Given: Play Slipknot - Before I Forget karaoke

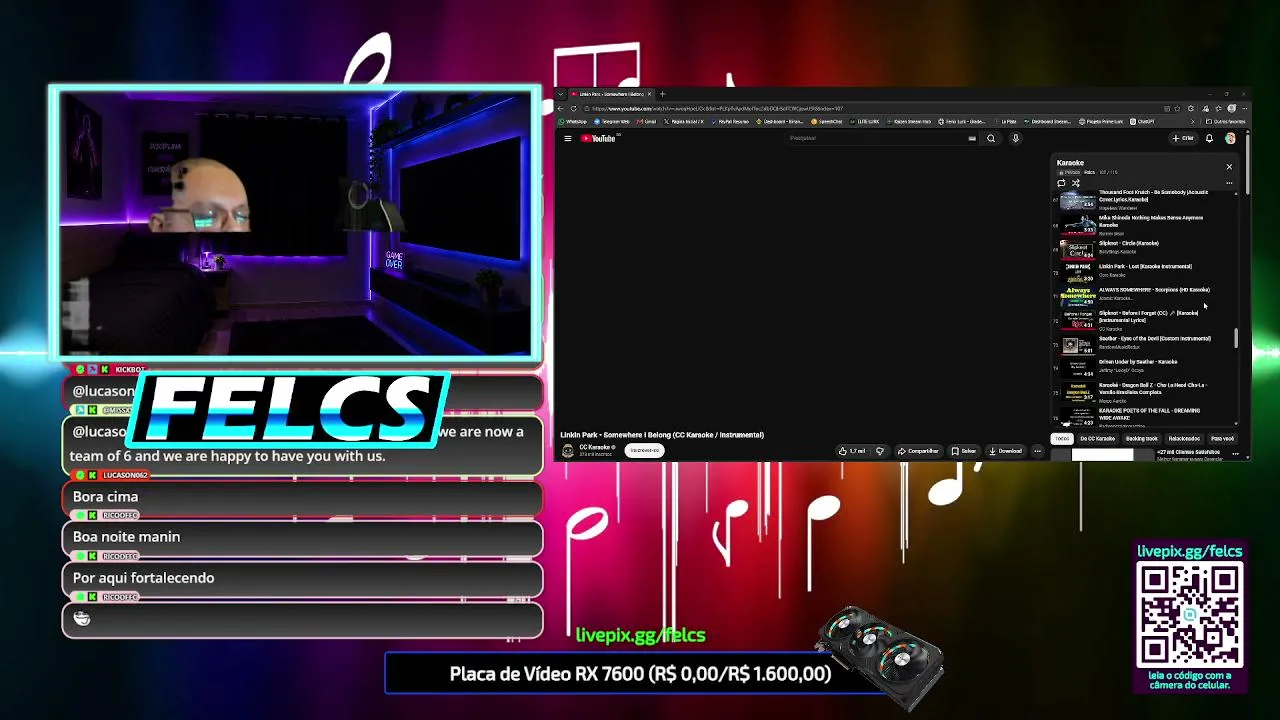Looking at the screenshot, I should coord(1148,316).
